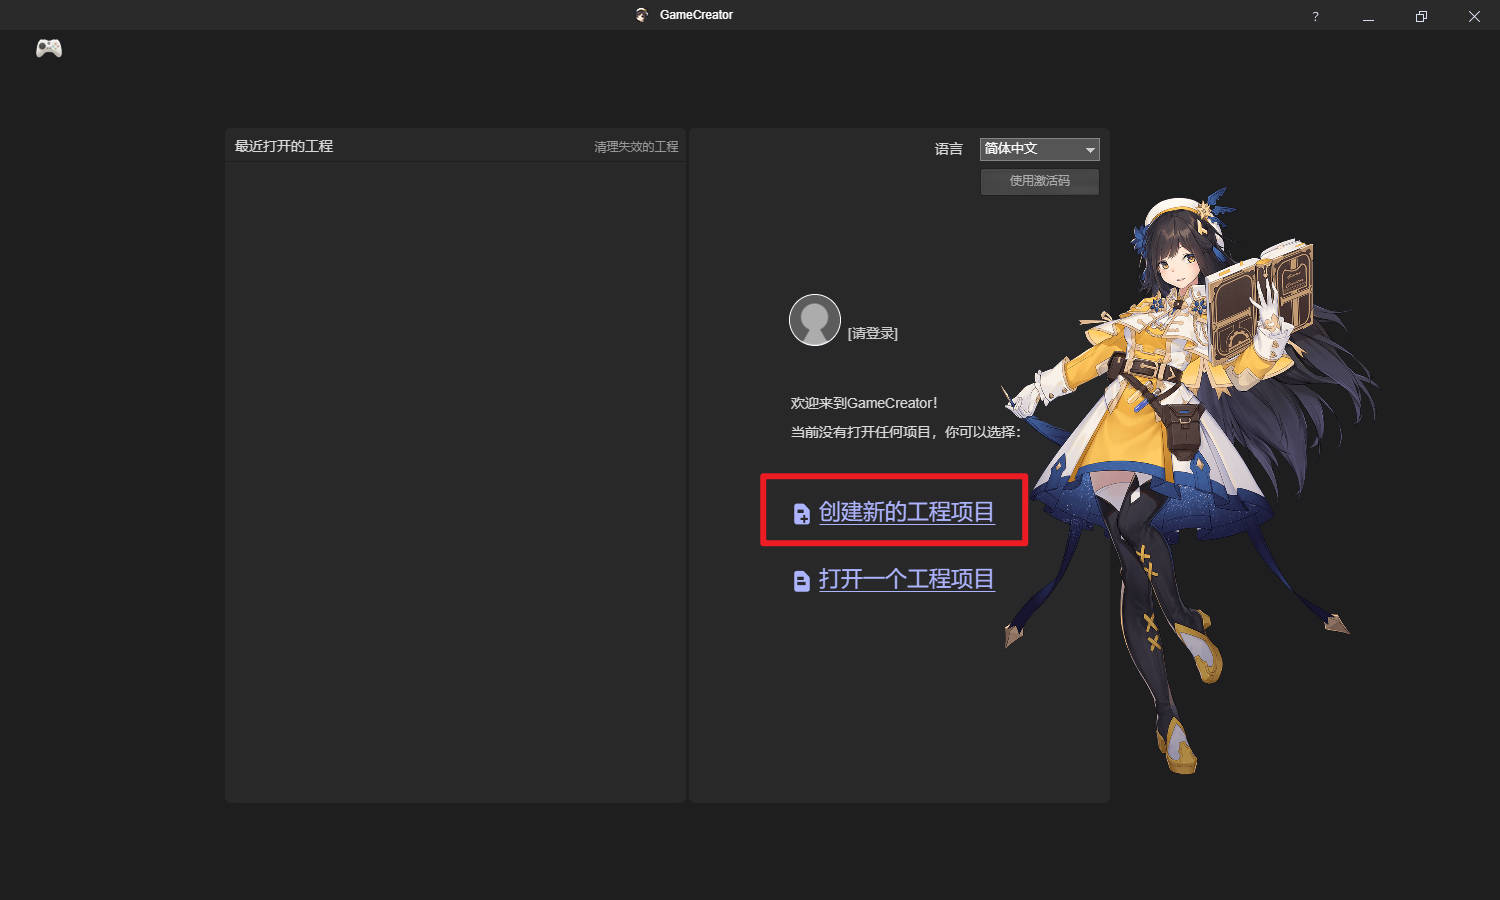
Task: Click the [请登录] login link
Action: coord(873,333)
